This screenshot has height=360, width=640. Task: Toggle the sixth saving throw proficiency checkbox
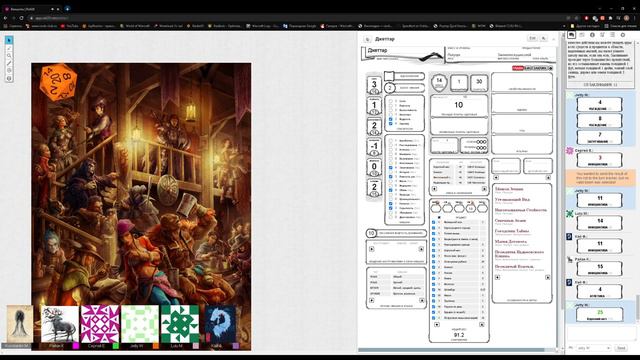coord(391,124)
